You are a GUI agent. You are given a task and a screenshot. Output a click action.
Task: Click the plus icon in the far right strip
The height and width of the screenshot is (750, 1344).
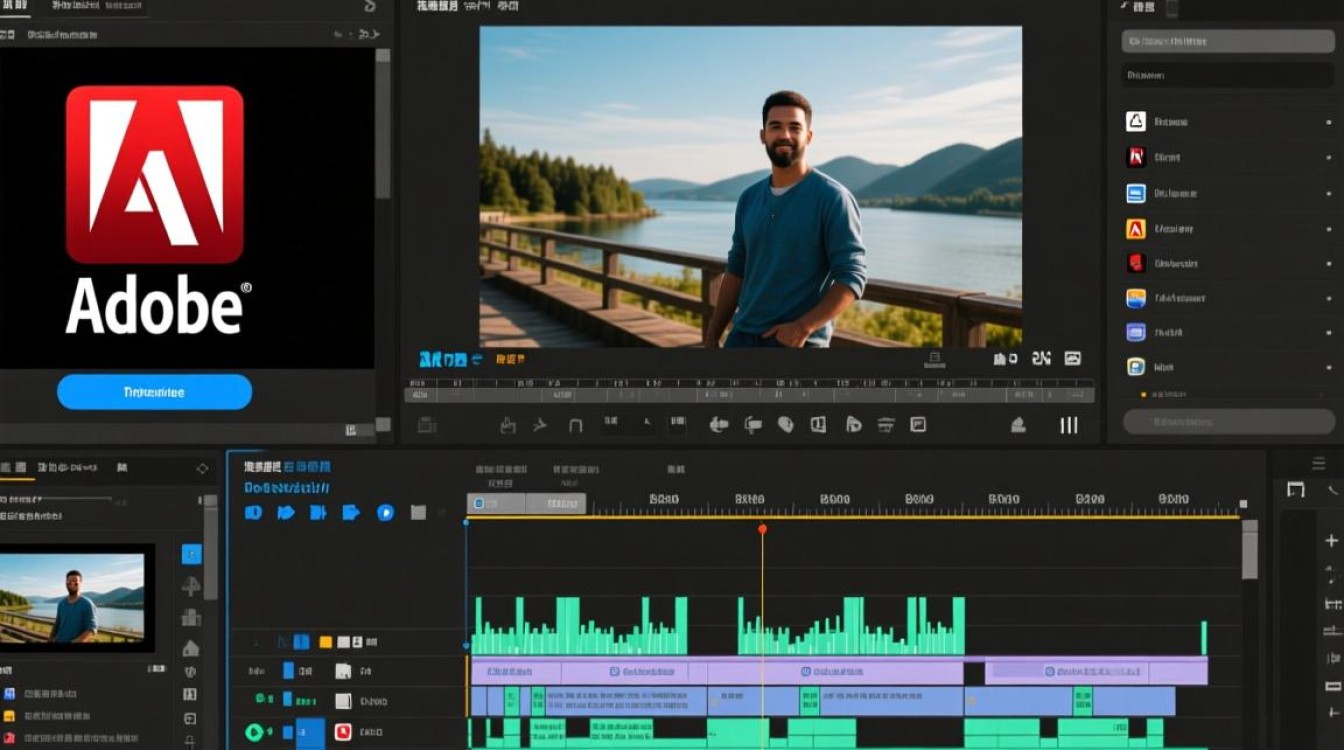coord(1331,541)
